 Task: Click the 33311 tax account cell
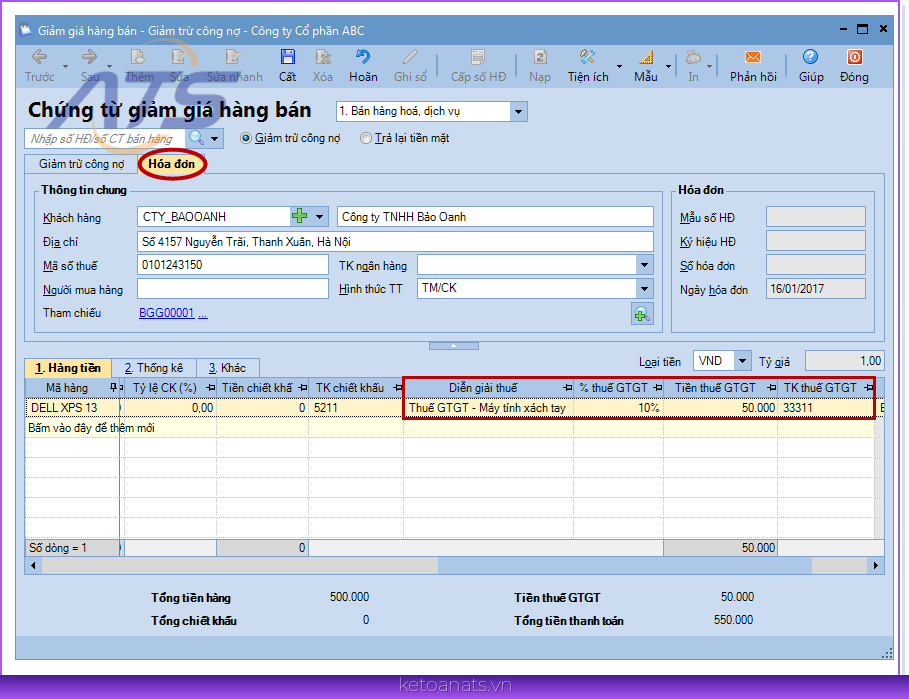pos(827,407)
